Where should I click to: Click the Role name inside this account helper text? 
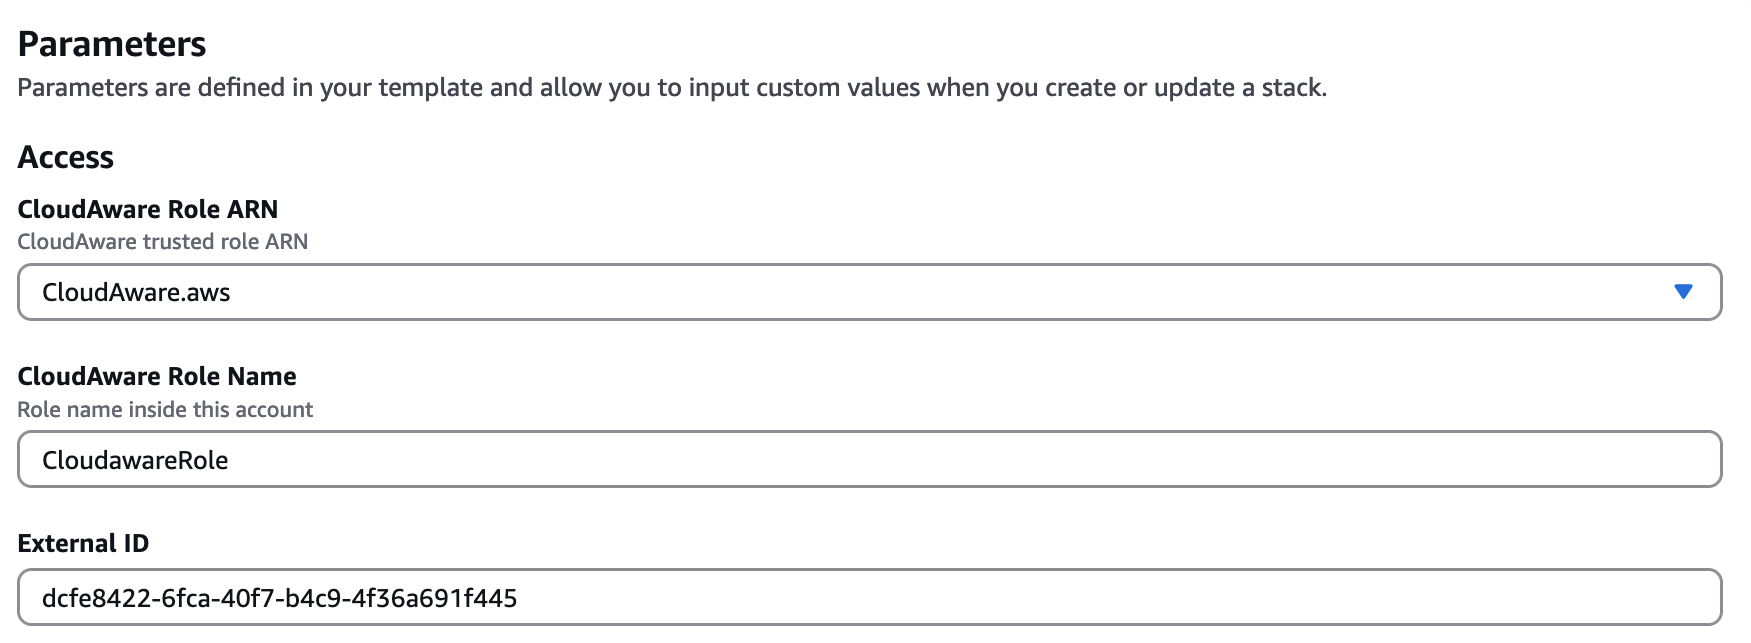[x=165, y=409]
